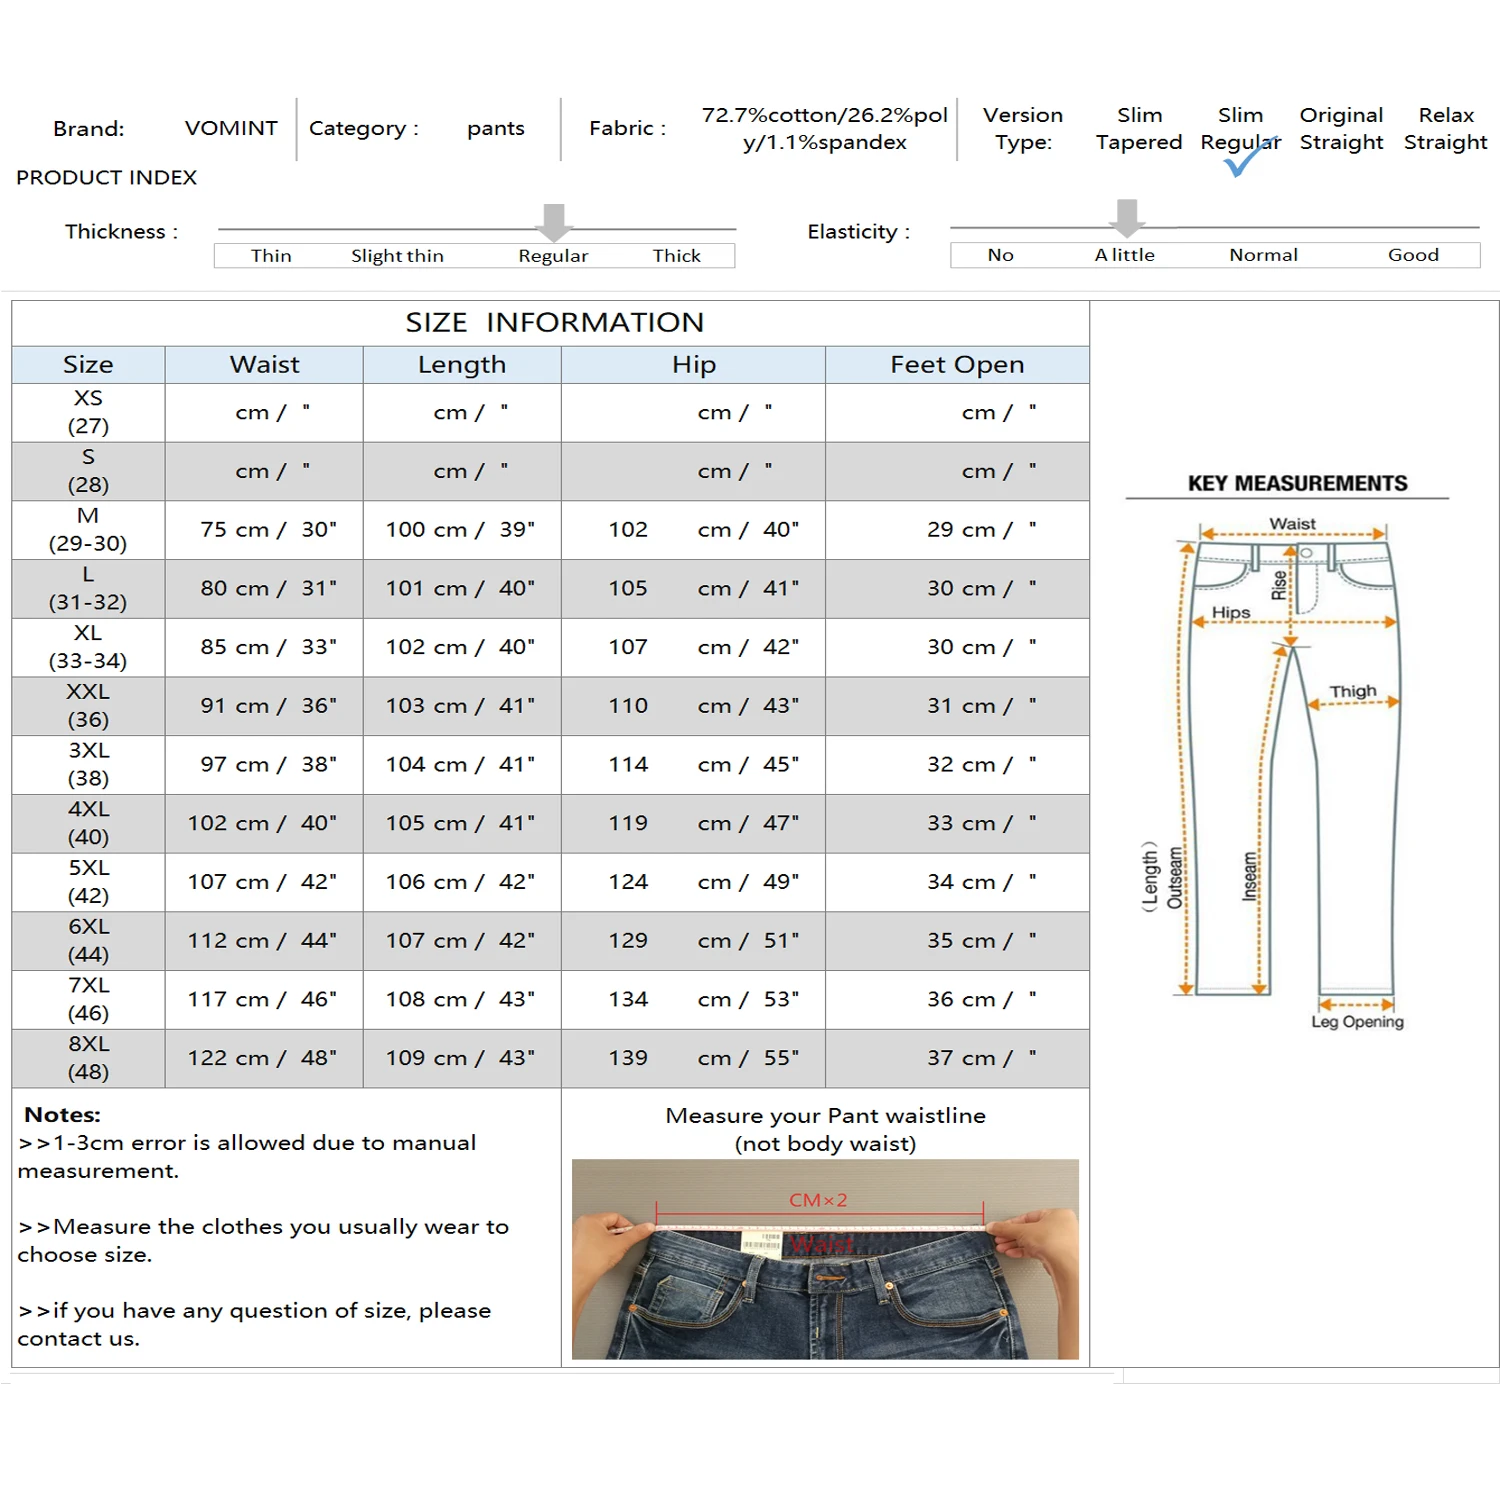Select the 4XL (40) size row label
This screenshot has width=1500, height=1500.
88,823
